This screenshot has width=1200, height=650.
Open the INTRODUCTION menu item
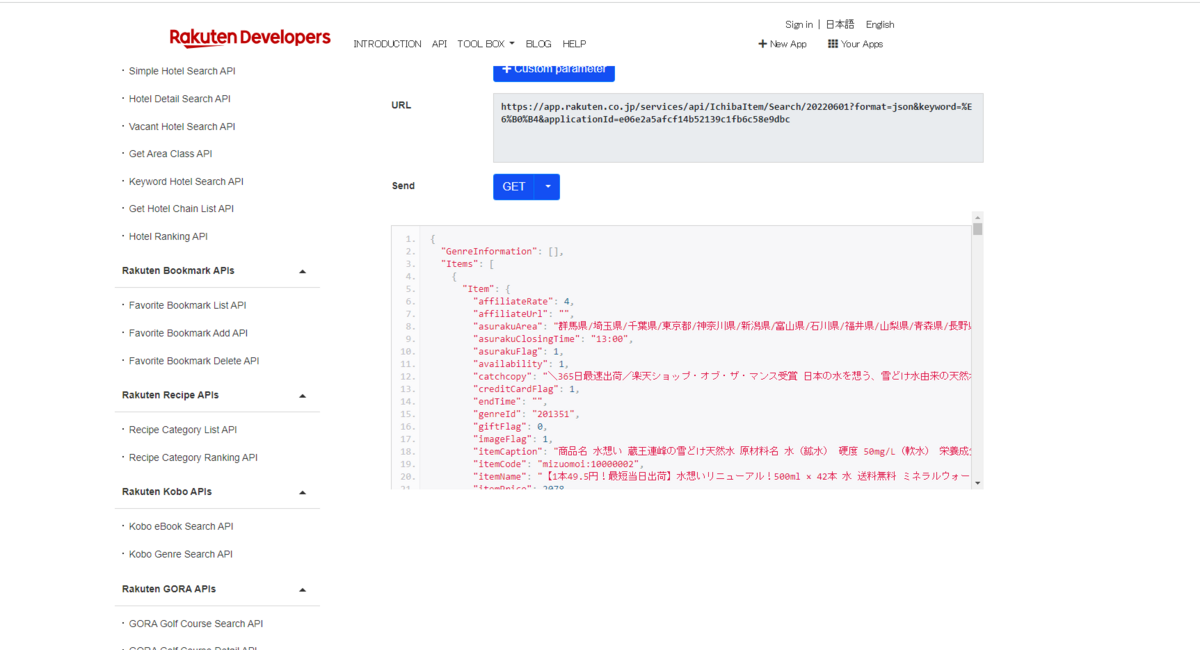click(x=387, y=44)
